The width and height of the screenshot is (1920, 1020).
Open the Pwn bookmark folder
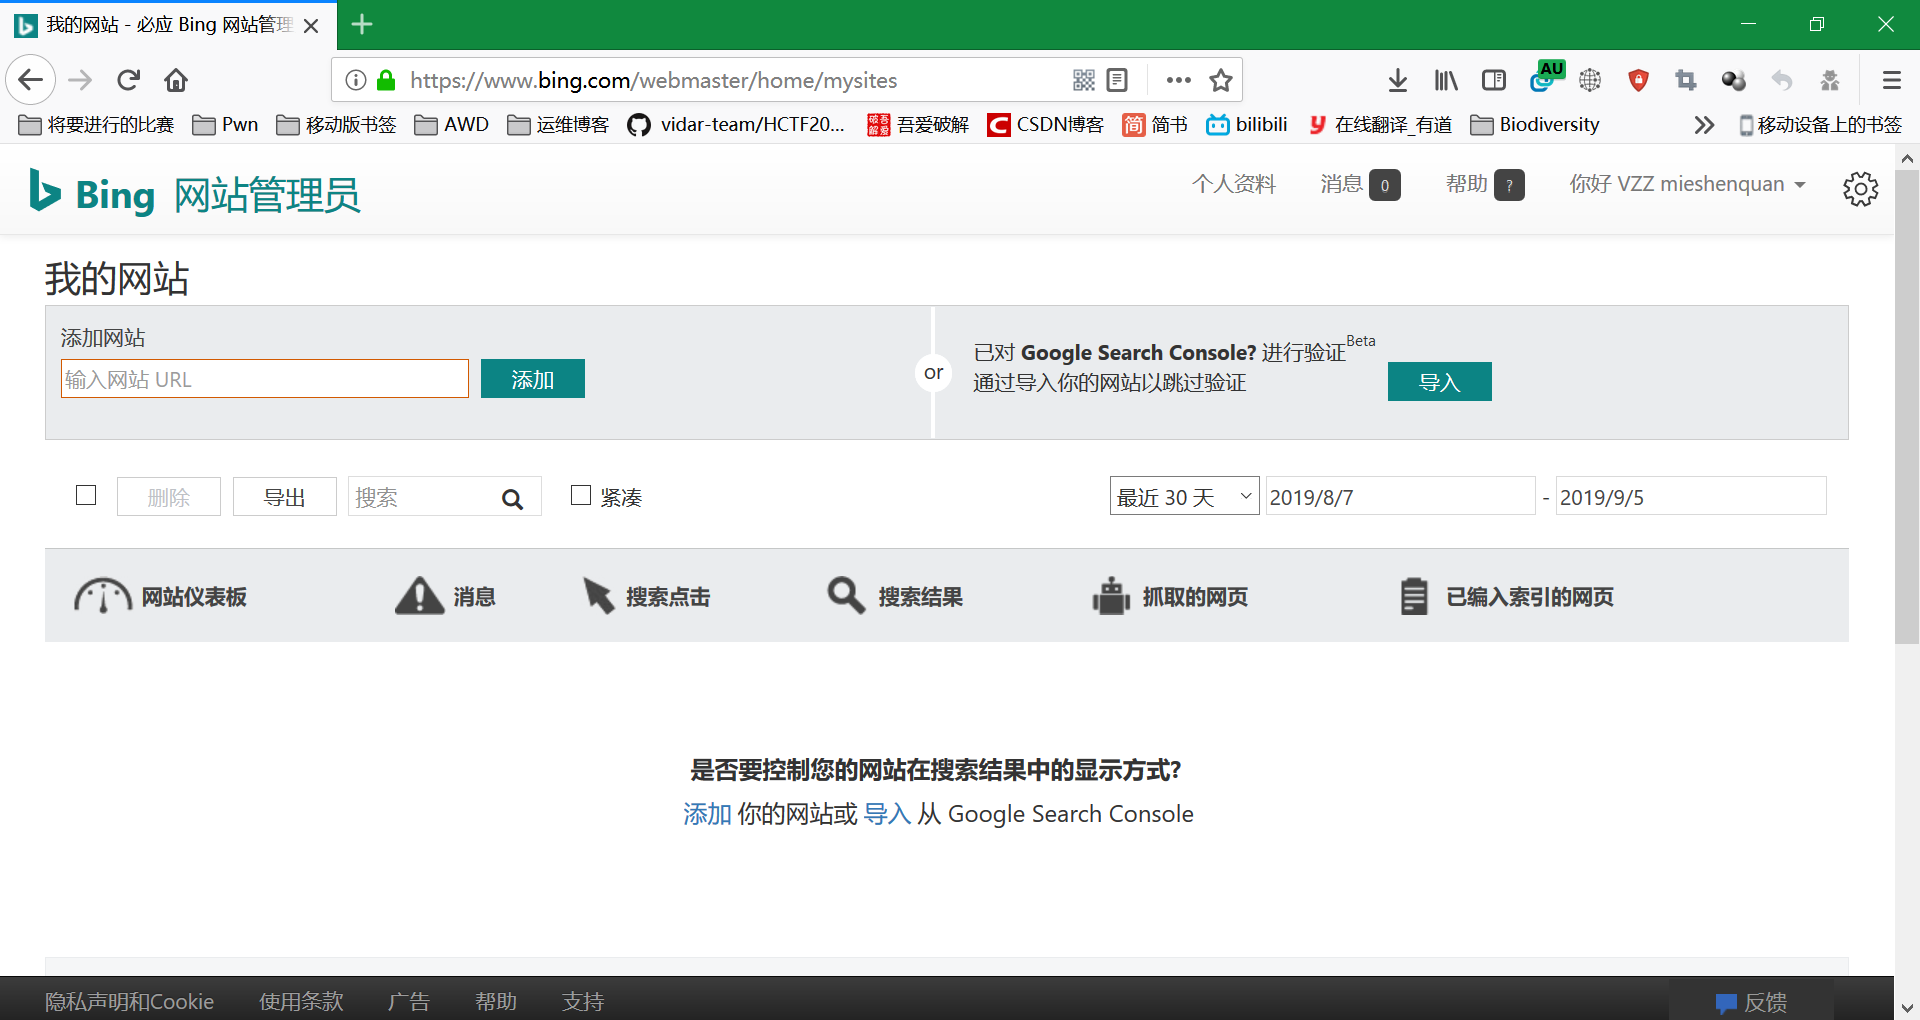(225, 125)
